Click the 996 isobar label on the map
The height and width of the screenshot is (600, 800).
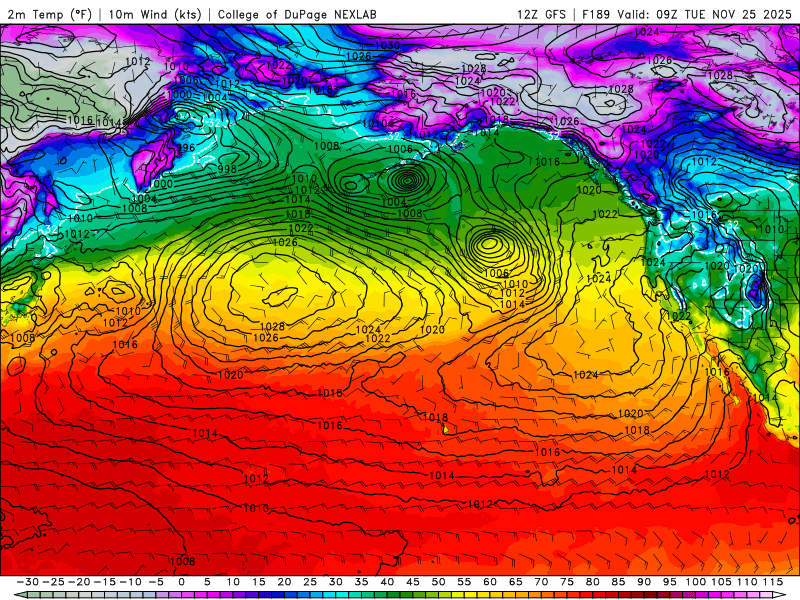186,147
